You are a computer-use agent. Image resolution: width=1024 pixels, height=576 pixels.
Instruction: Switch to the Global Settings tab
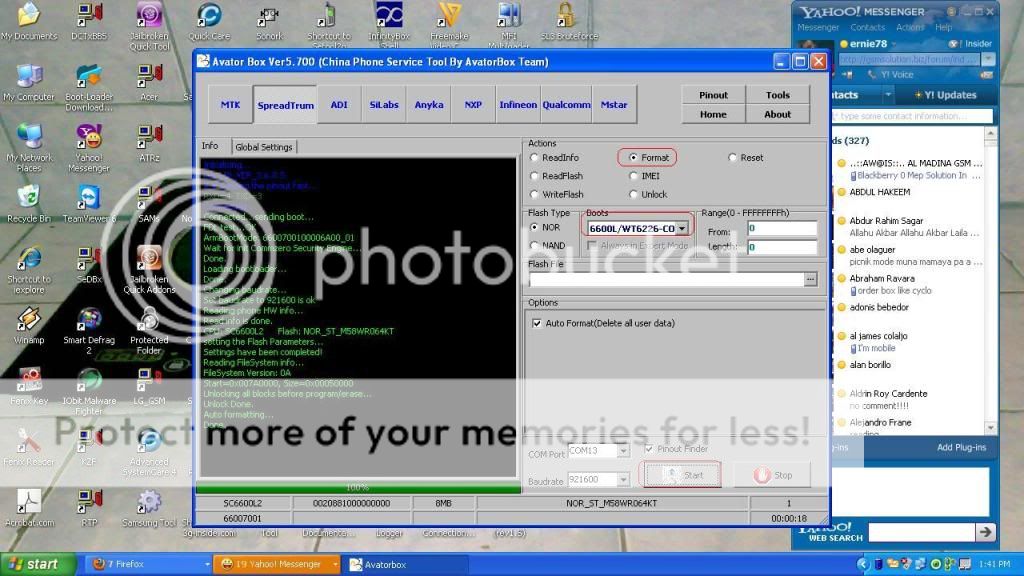click(264, 147)
